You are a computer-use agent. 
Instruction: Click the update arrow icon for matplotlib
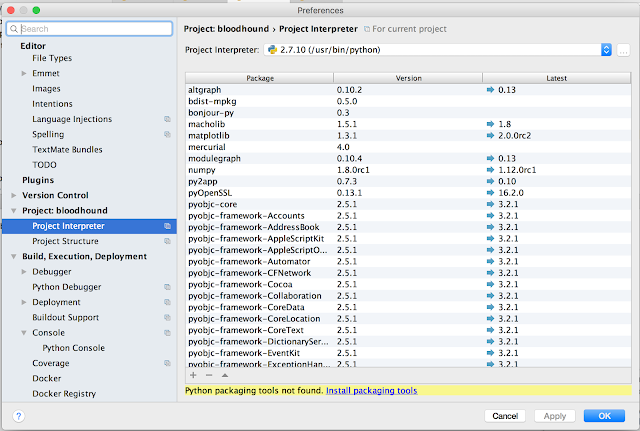click(x=490, y=136)
